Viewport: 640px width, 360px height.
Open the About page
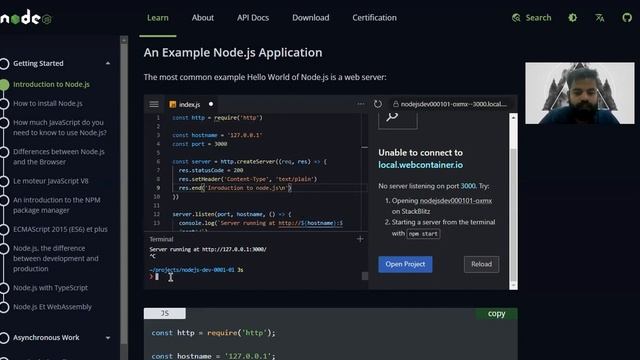coord(203,18)
